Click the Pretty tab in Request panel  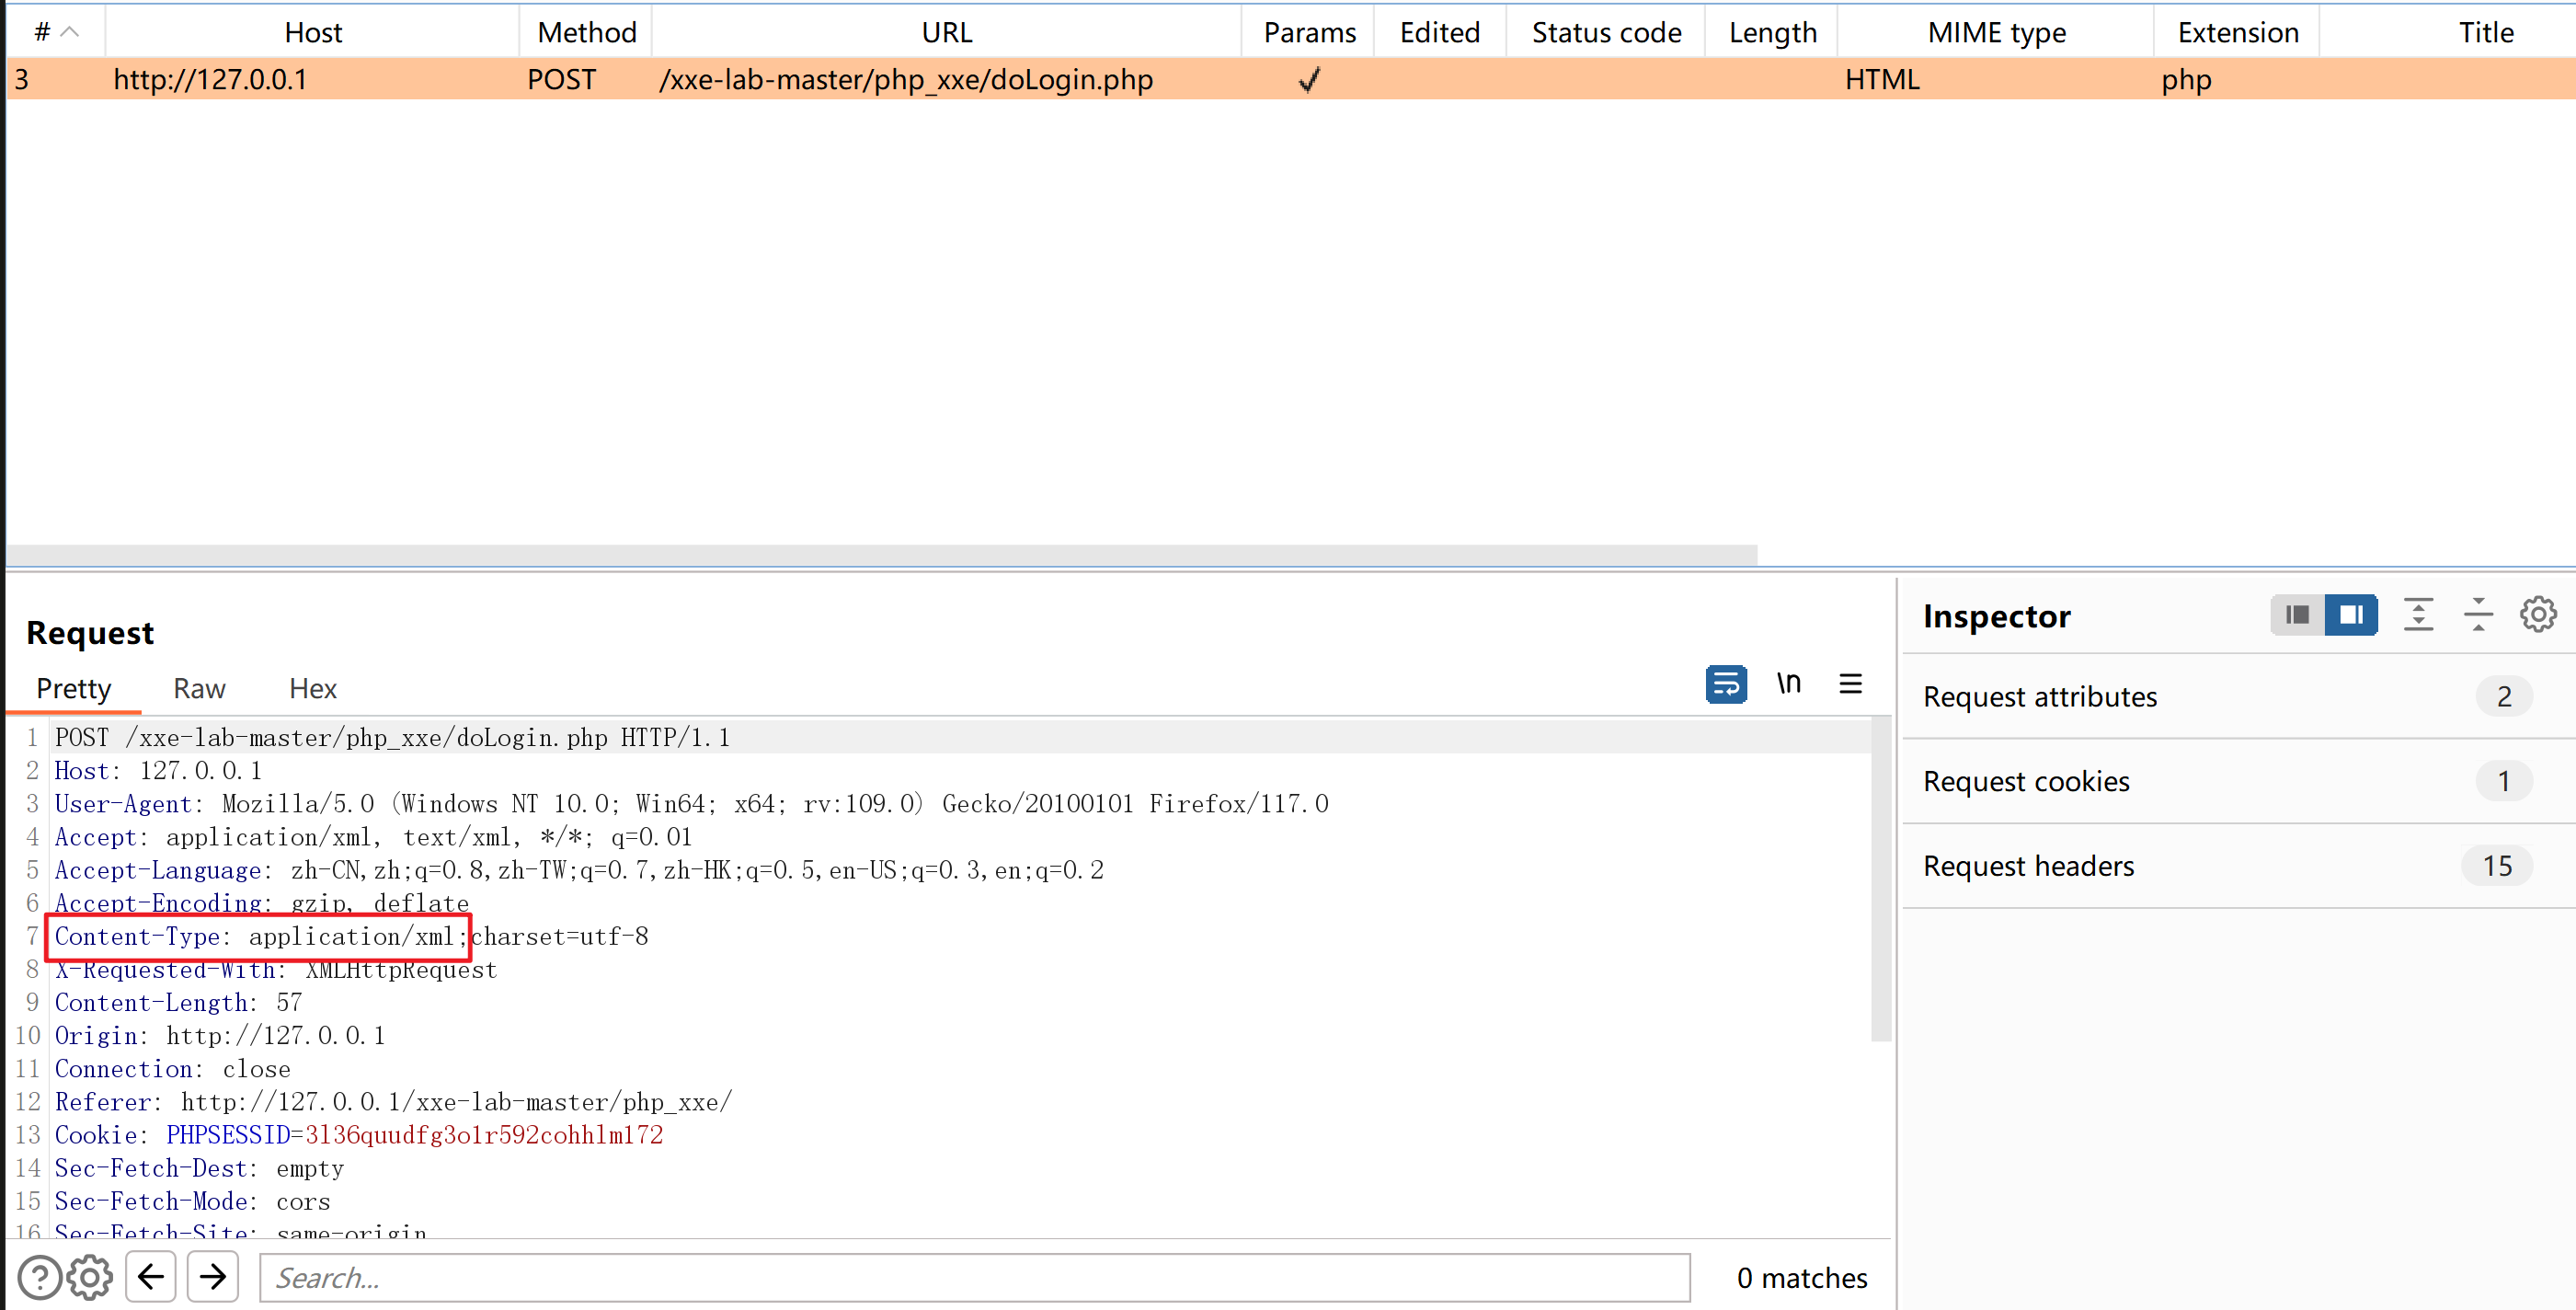click(x=74, y=688)
